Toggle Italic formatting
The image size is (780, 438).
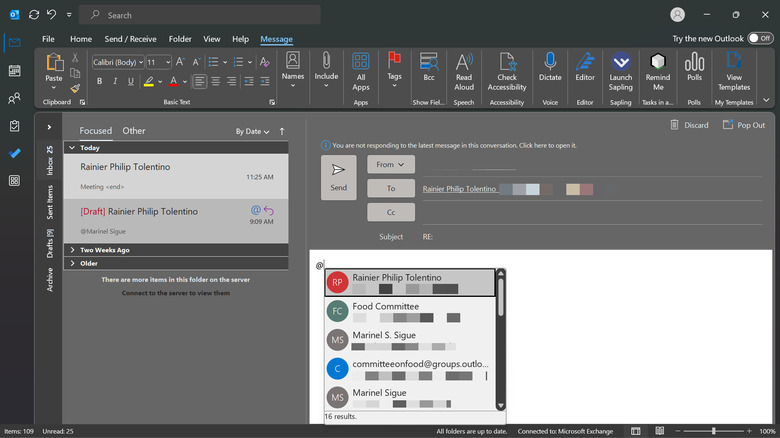point(115,81)
